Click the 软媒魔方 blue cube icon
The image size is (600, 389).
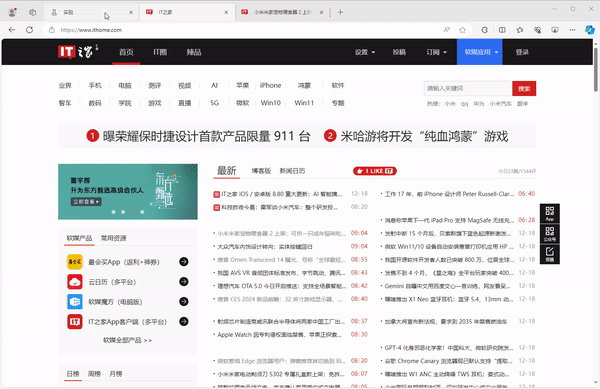[75, 301]
